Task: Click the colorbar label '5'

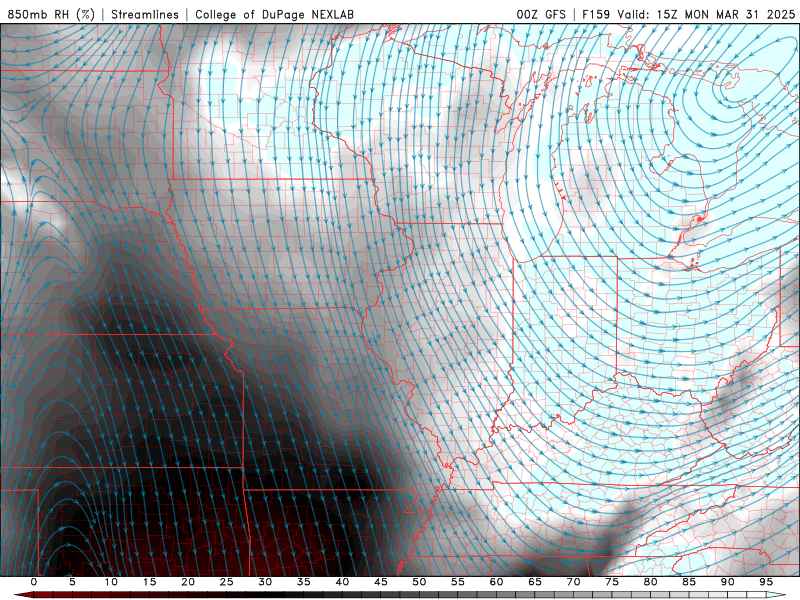Action: 72,582
